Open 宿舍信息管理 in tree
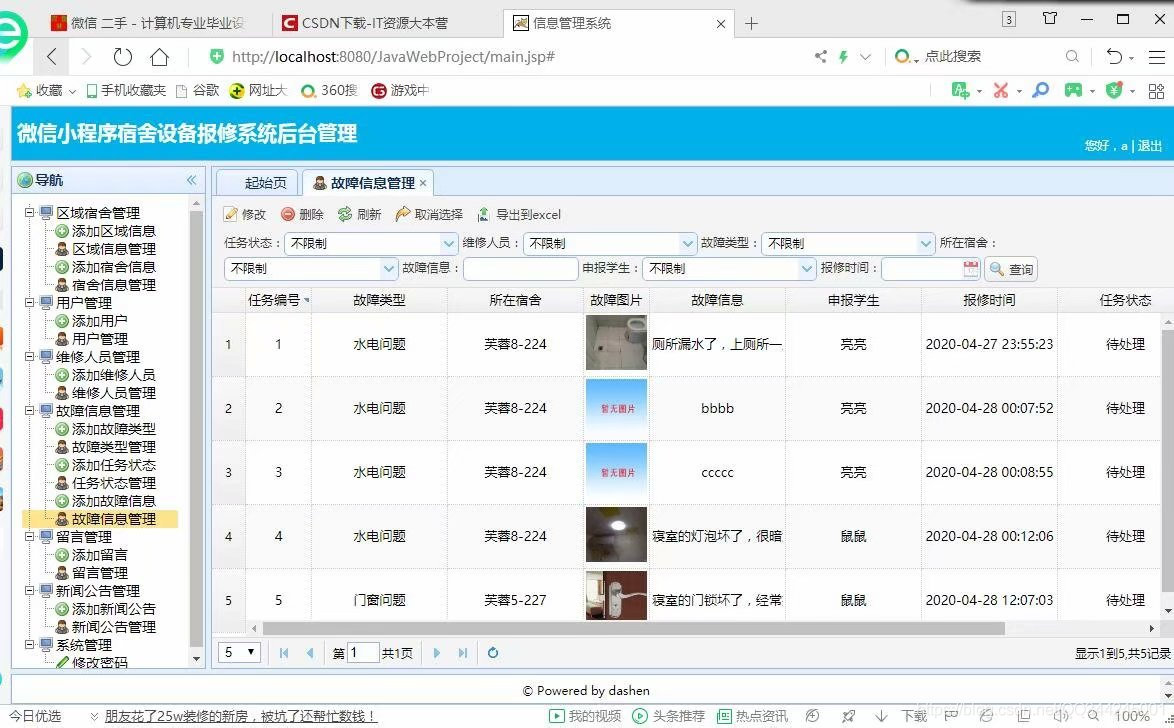This screenshot has height=728, width=1174. pos(113,285)
